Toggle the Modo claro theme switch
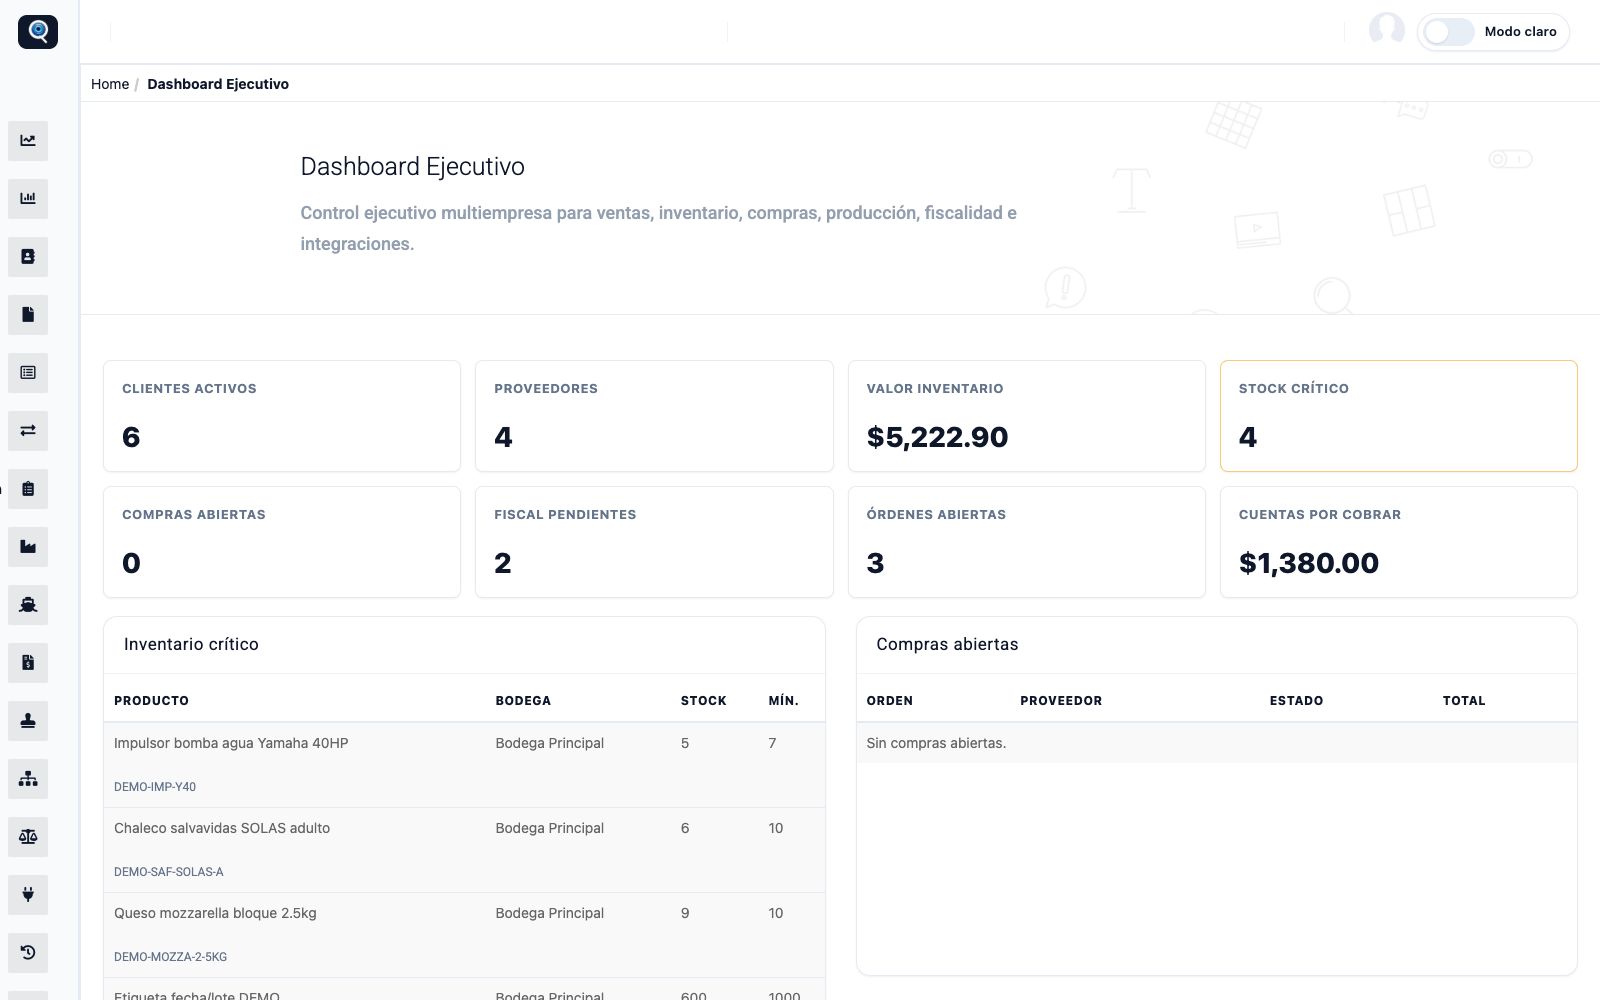This screenshot has width=1600, height=1000. (1449, 32)
